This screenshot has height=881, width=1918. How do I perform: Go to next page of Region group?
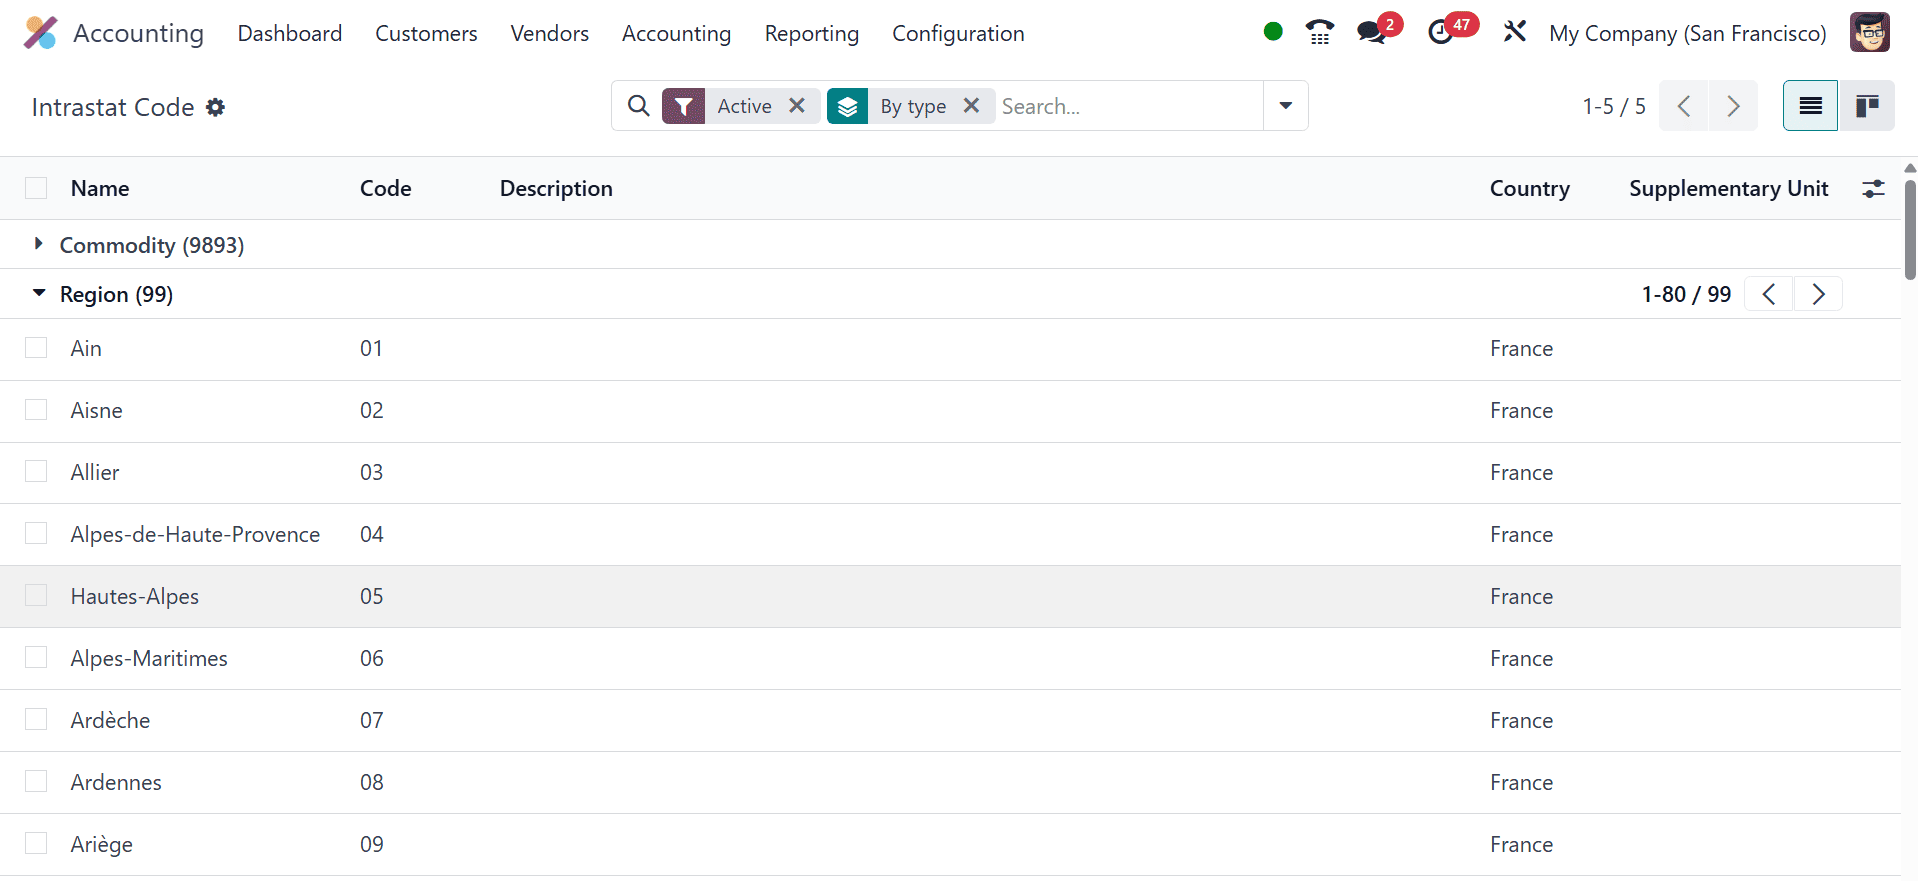click(1818, 294)
